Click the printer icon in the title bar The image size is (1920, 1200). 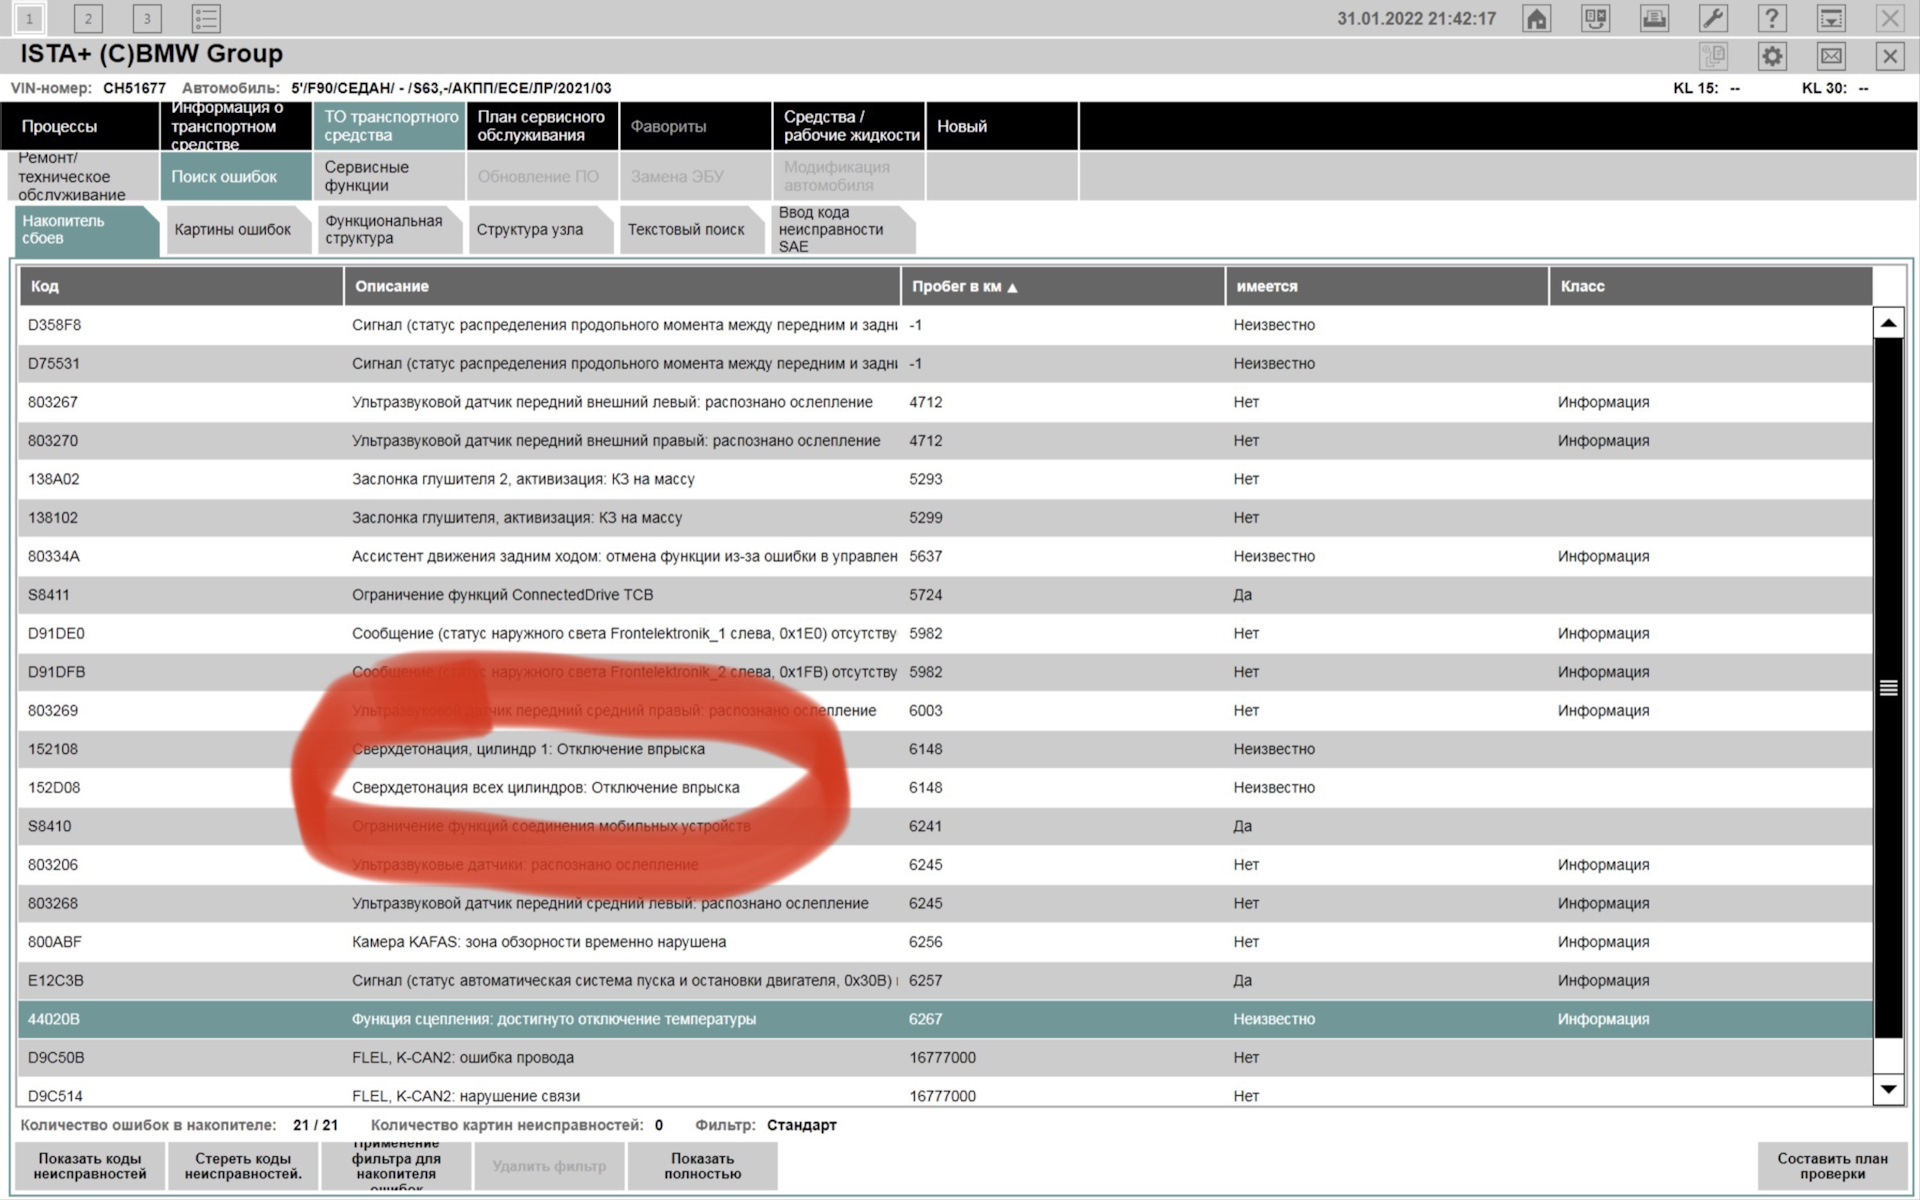[x=1654, y=17]
